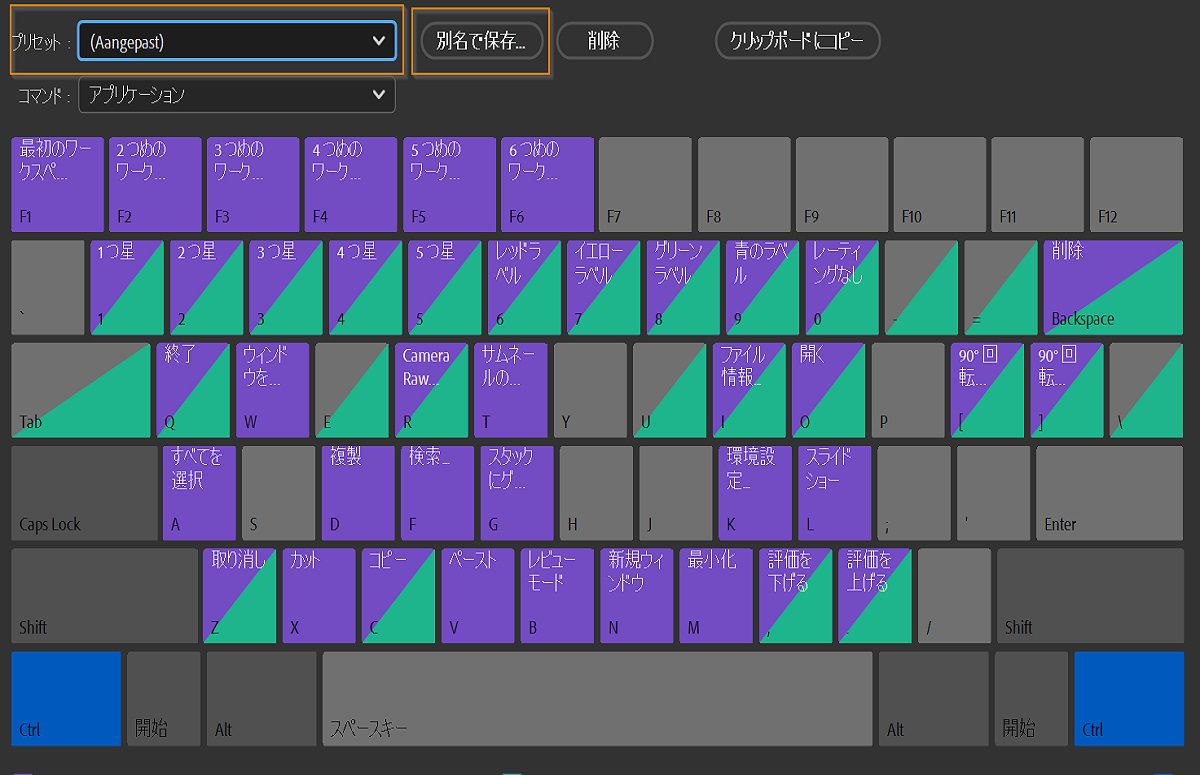1200x775 pixels.
Task: Select the W key
Action: click(x=273, y=390)
